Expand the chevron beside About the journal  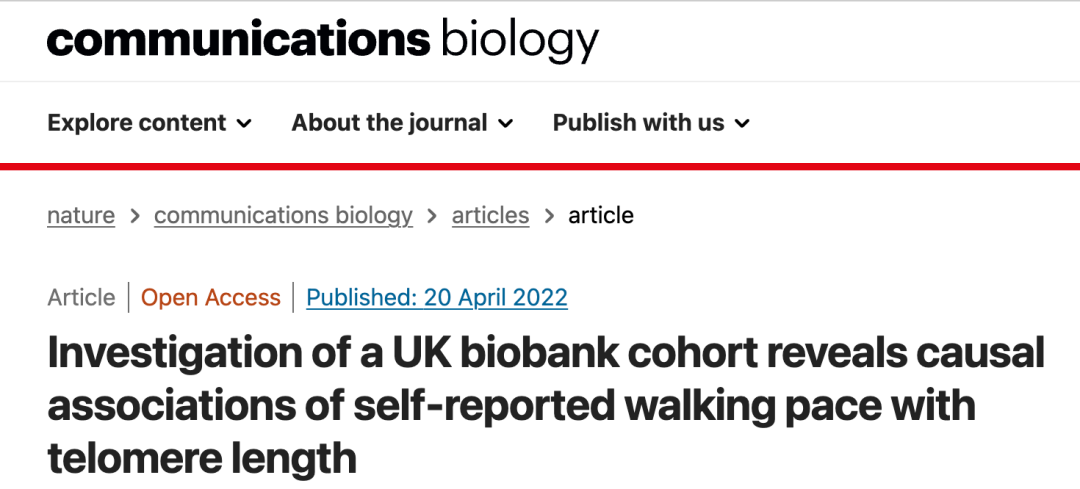506,123
